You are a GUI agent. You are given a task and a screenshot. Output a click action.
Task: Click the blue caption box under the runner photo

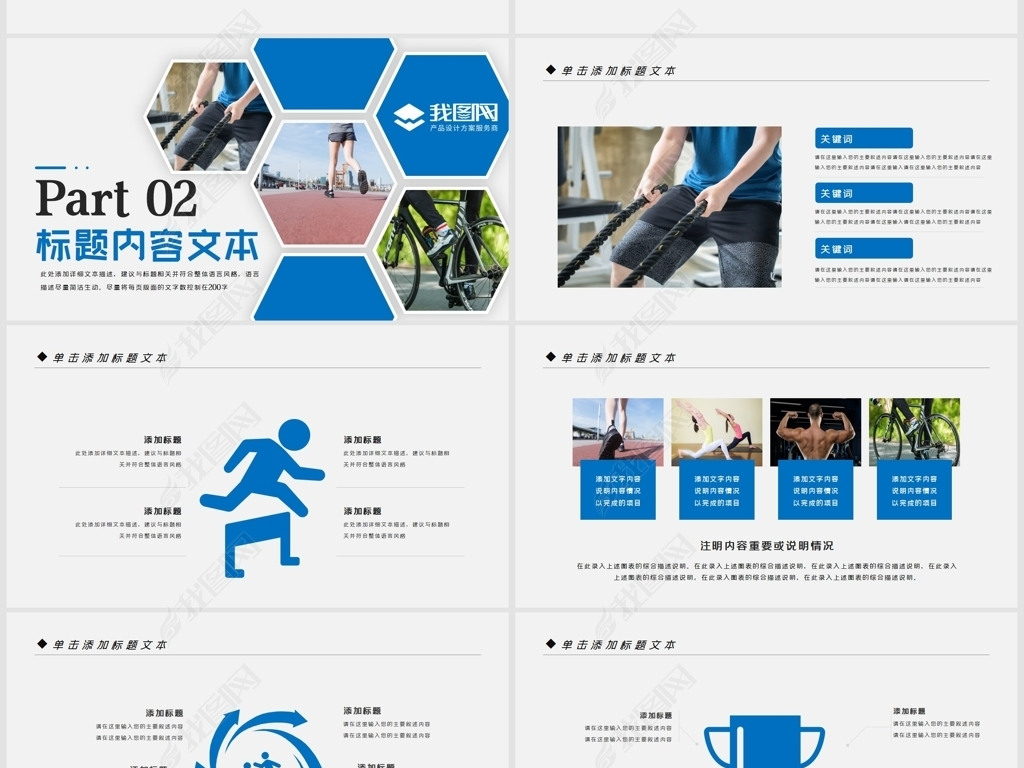tap(618, 490)
